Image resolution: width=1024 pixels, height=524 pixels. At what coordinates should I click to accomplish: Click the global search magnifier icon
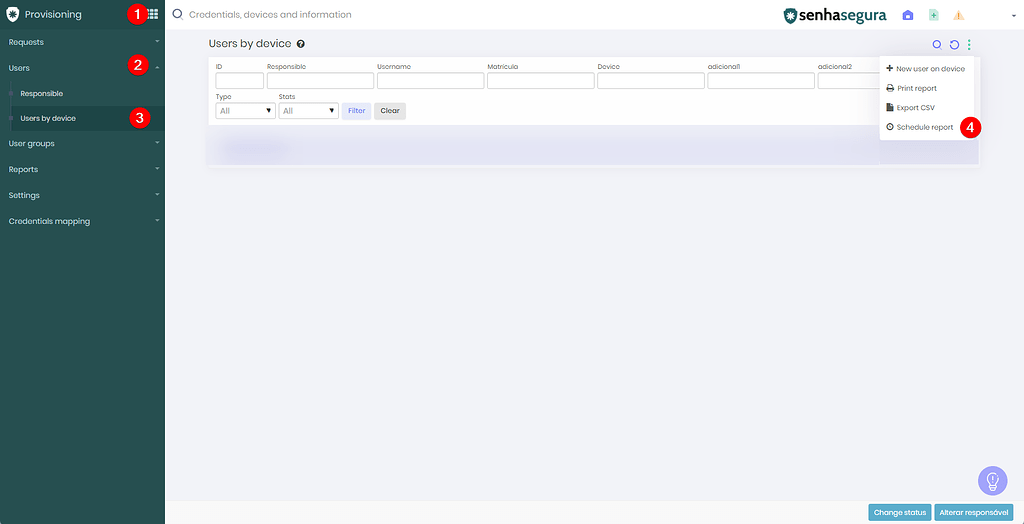coord(177,14)
